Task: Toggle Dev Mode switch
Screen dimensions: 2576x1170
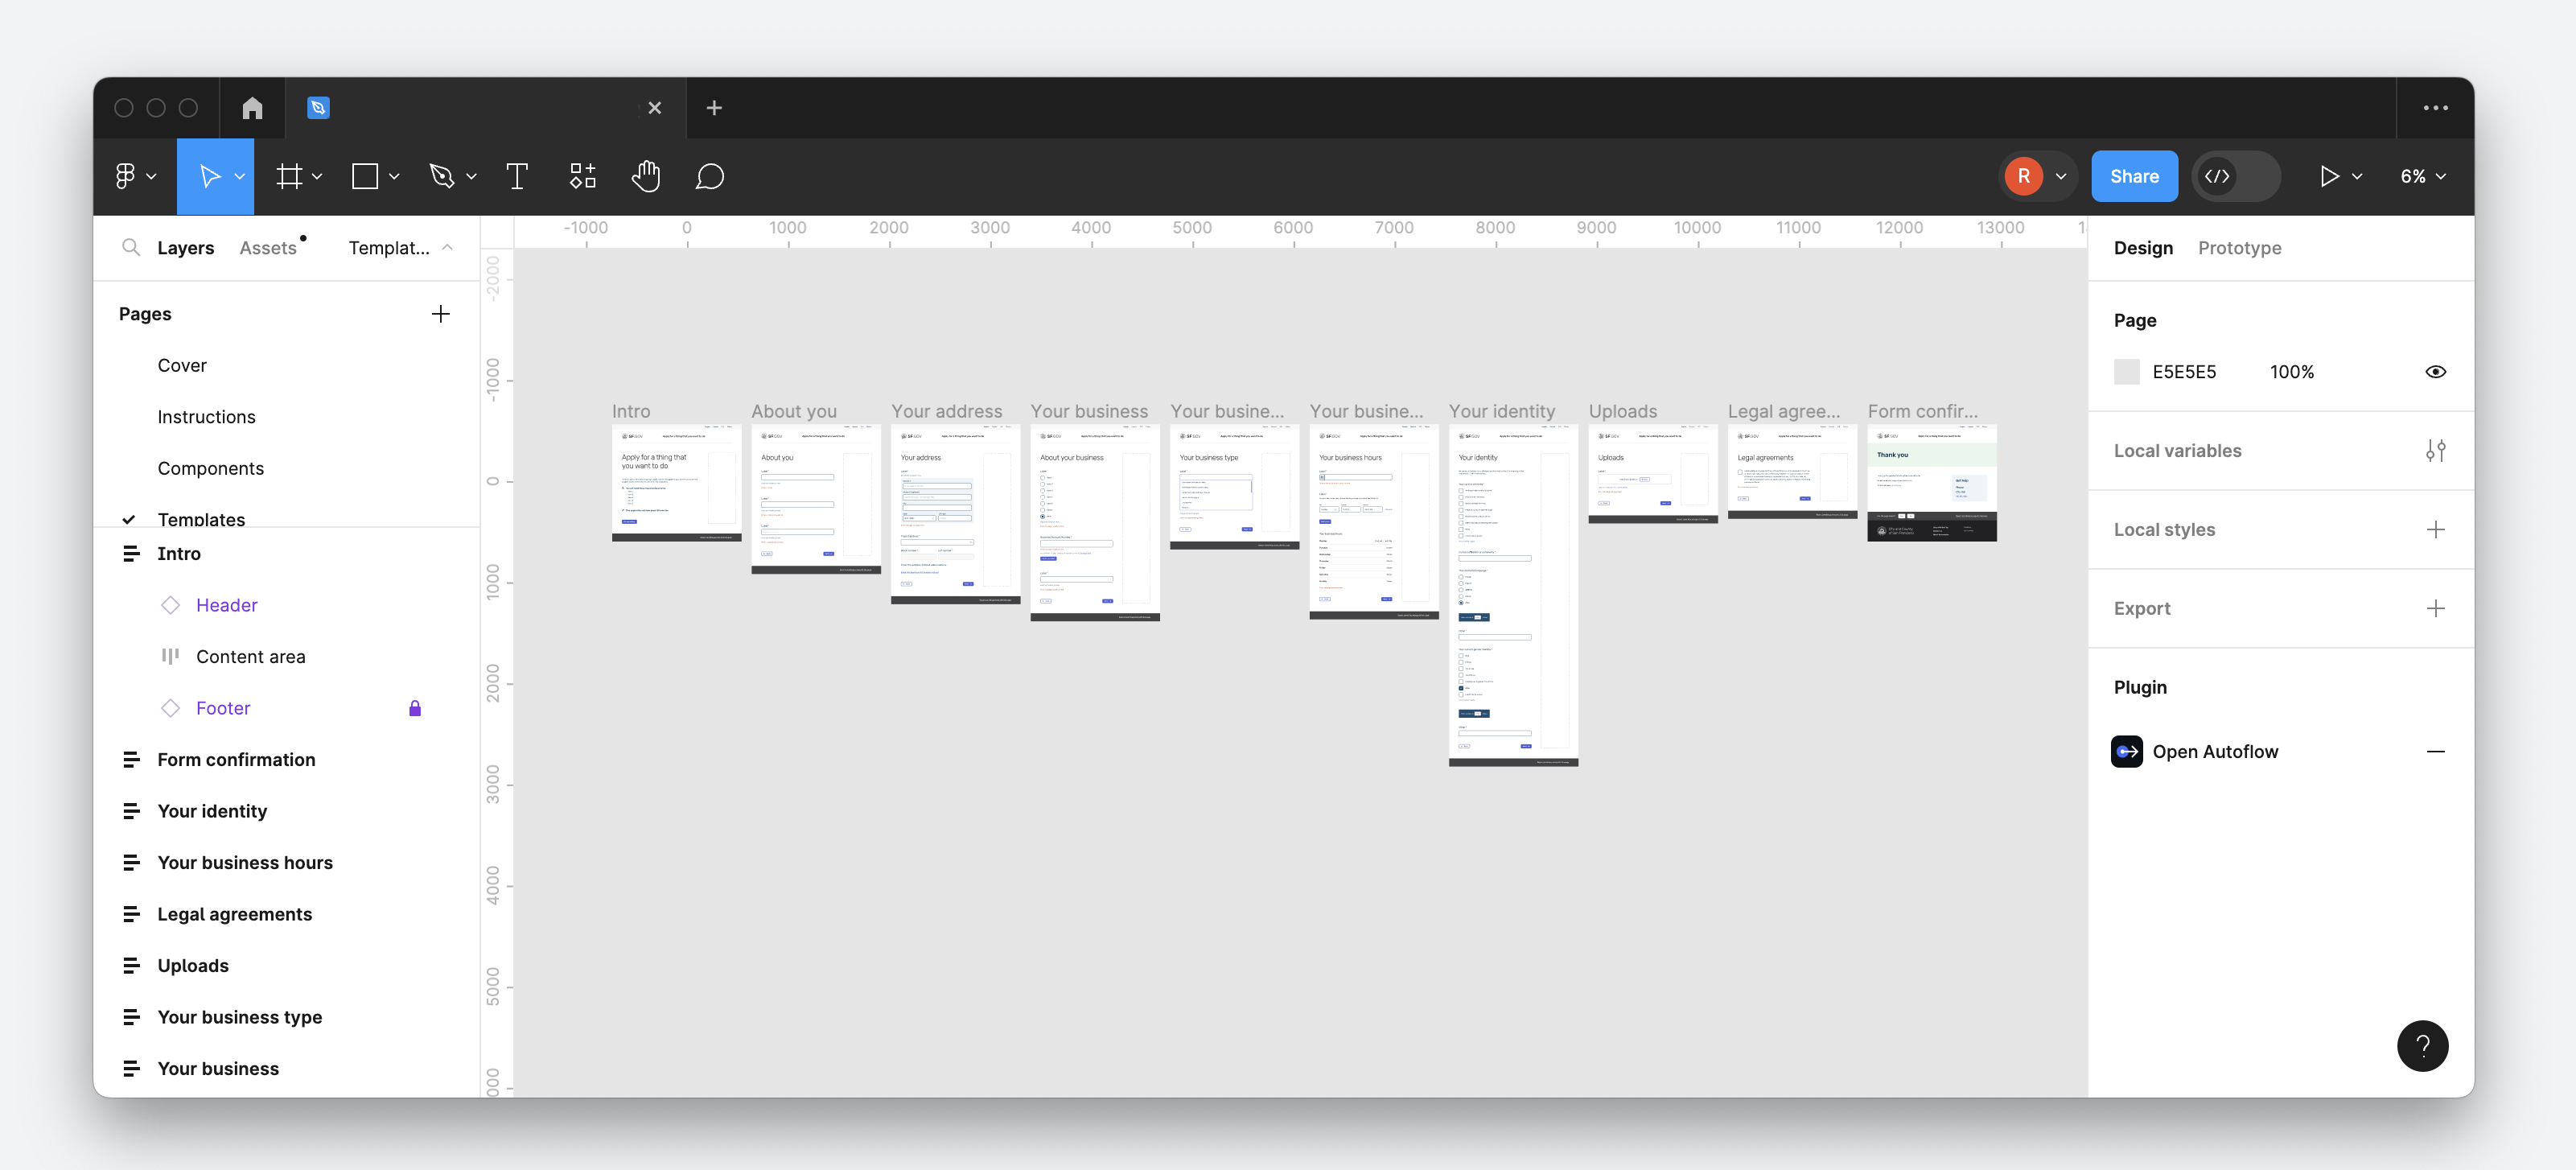Action: pyautogui.click(x=2237, y=176)
